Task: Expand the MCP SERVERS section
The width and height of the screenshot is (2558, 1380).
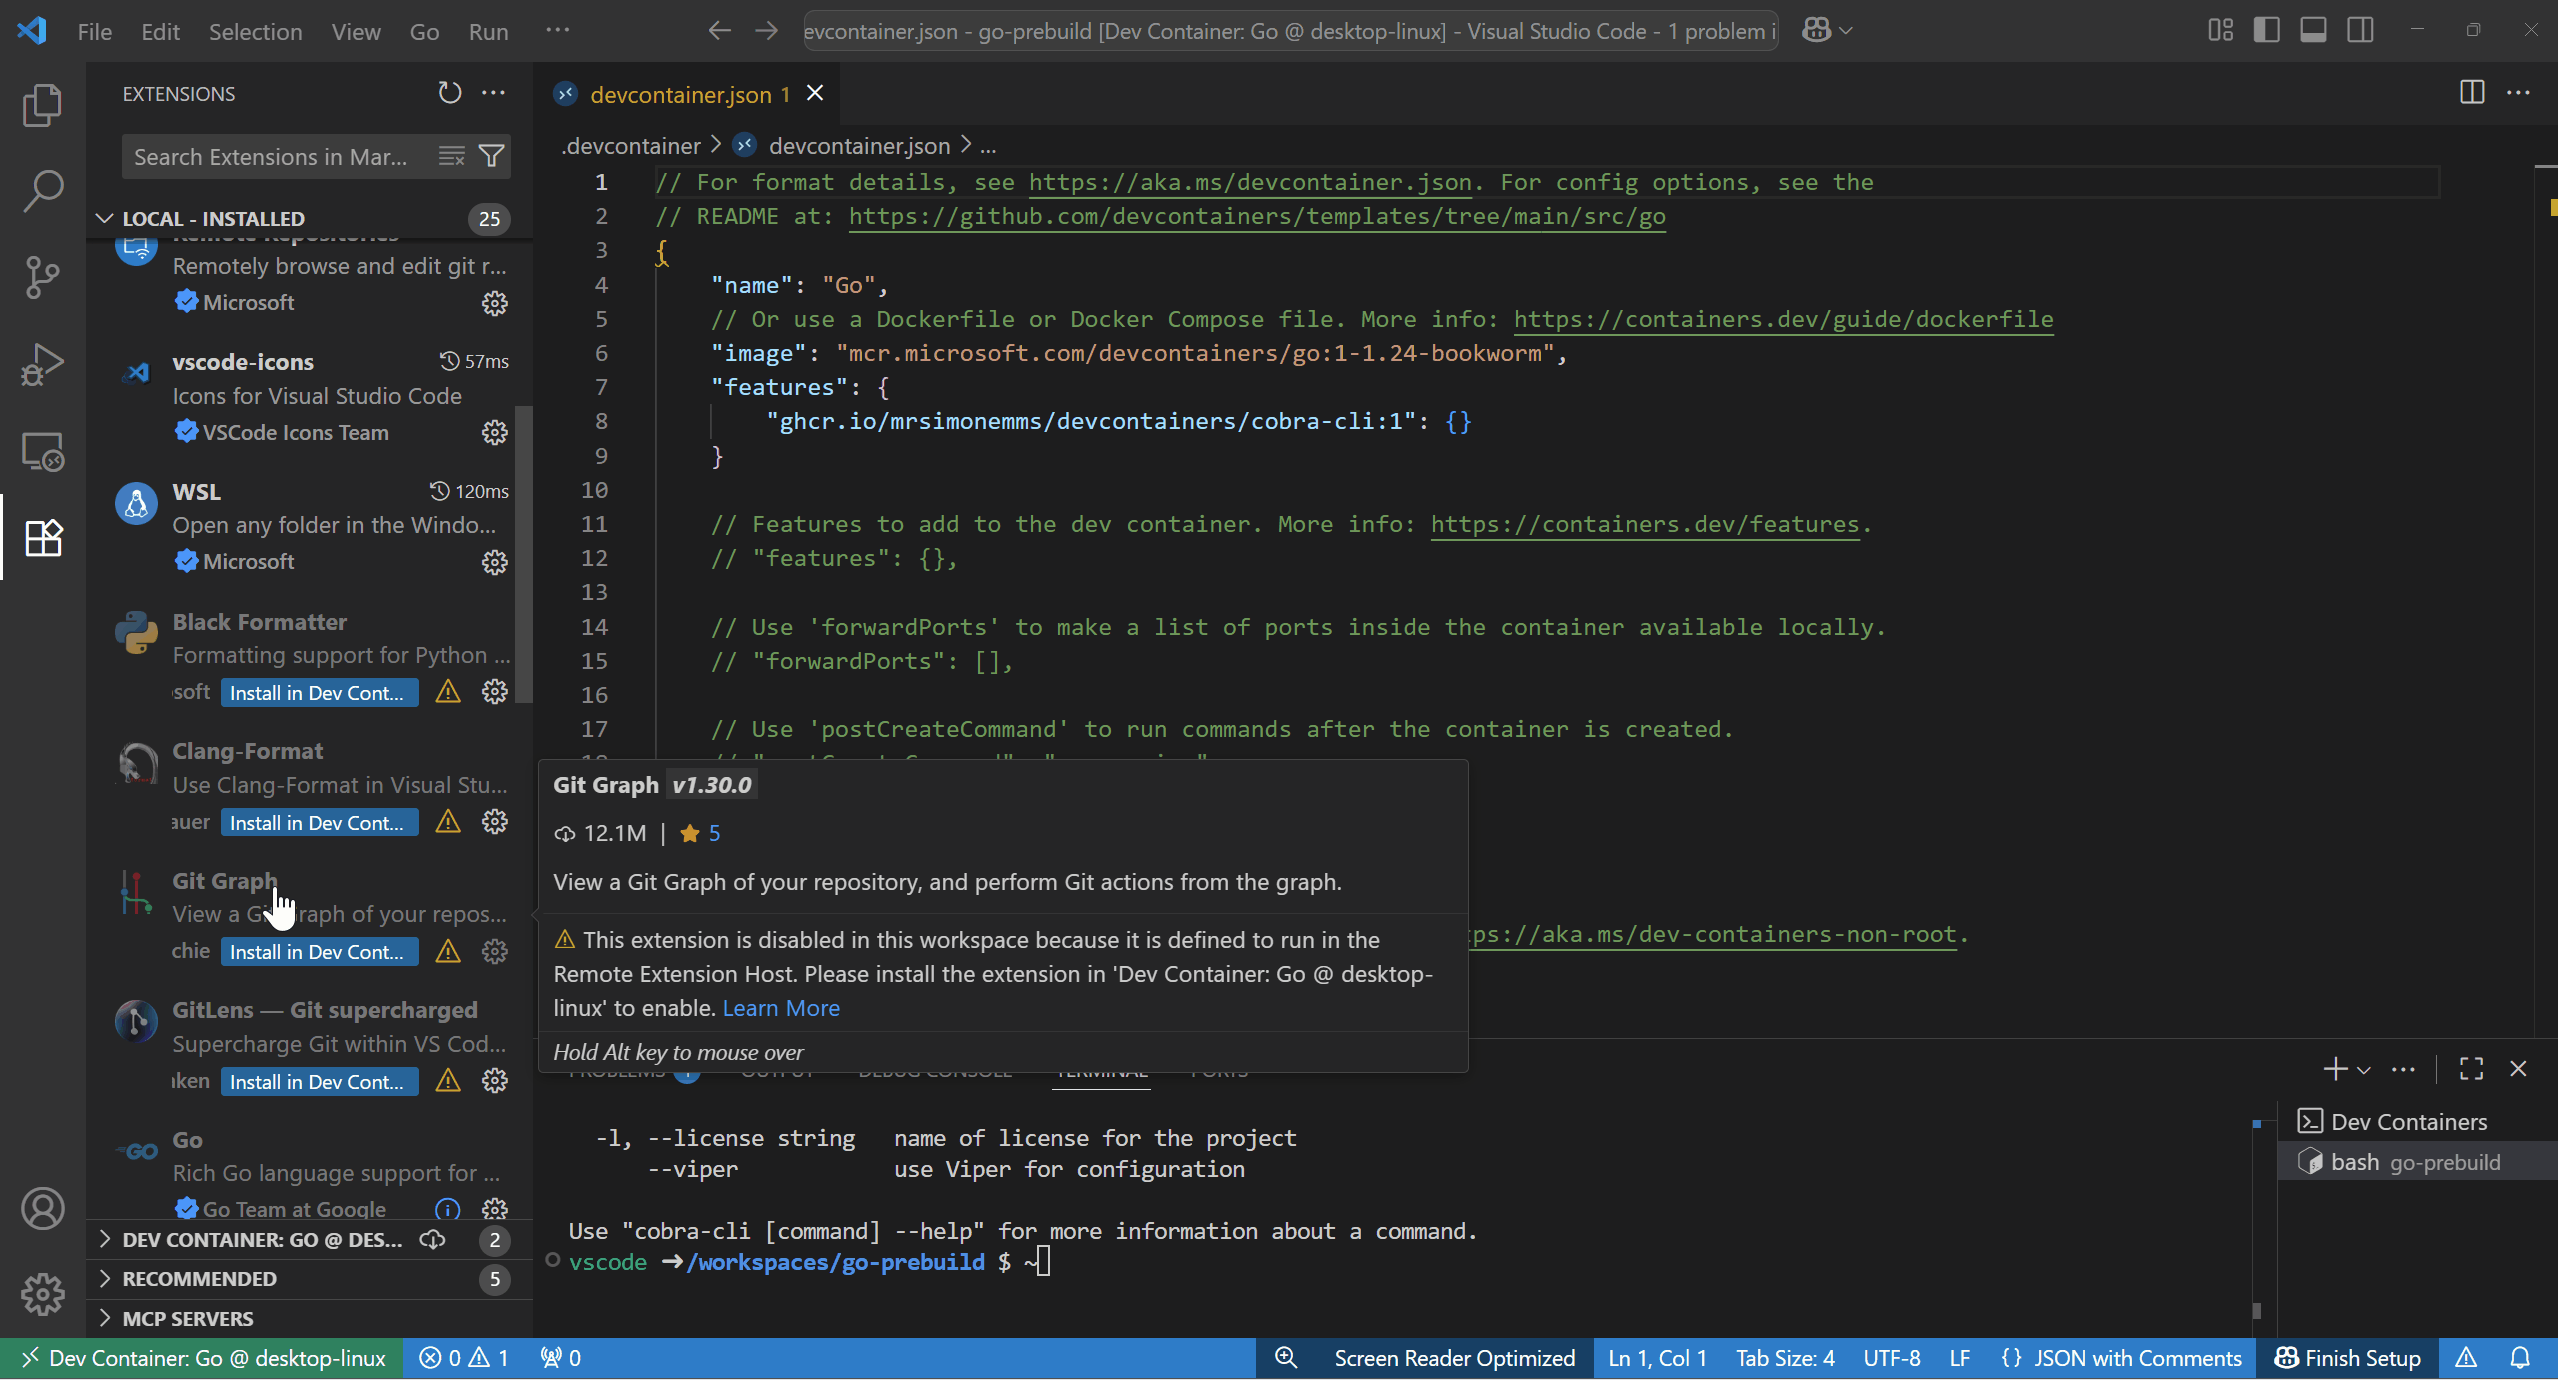Action: [x=310, y=1319]
